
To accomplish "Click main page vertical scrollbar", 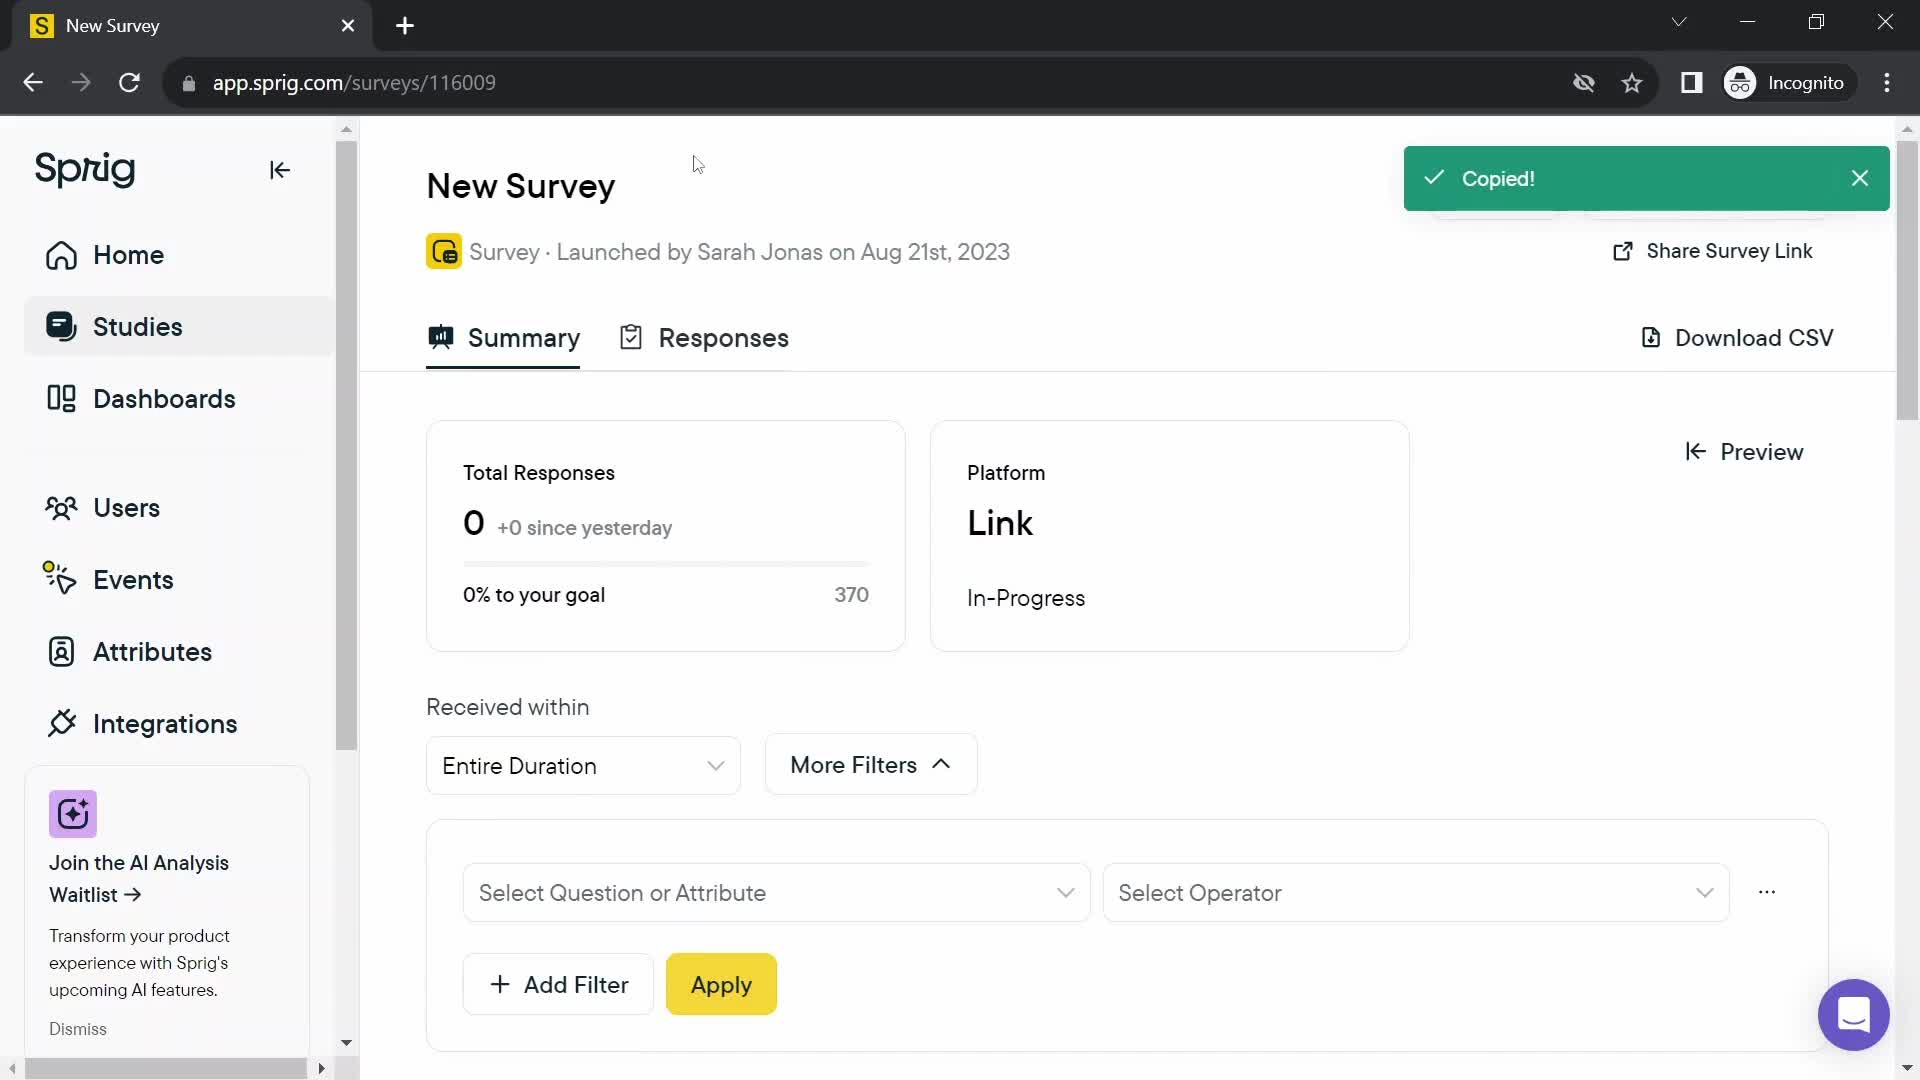I will click(x=1907, y=280).
